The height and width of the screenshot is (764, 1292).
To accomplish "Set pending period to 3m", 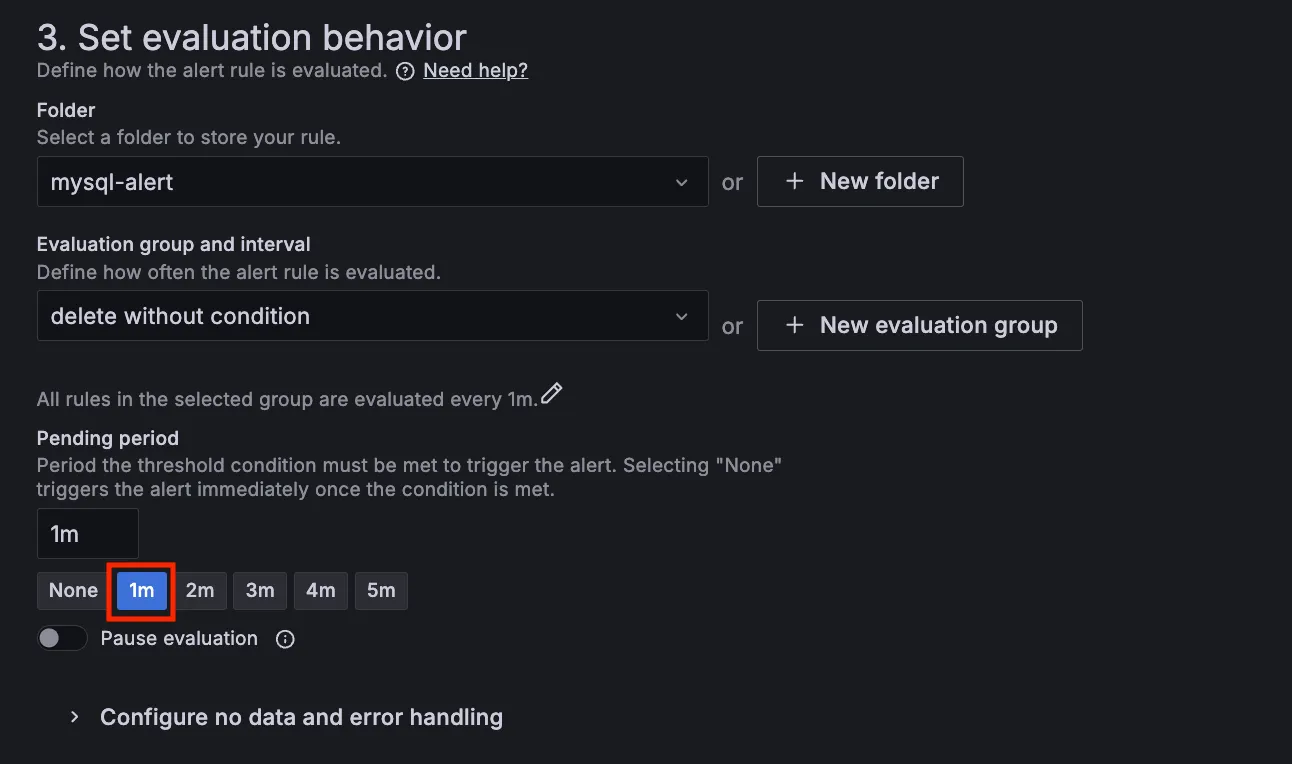I will pyautogui.click(x=260, y=590).
